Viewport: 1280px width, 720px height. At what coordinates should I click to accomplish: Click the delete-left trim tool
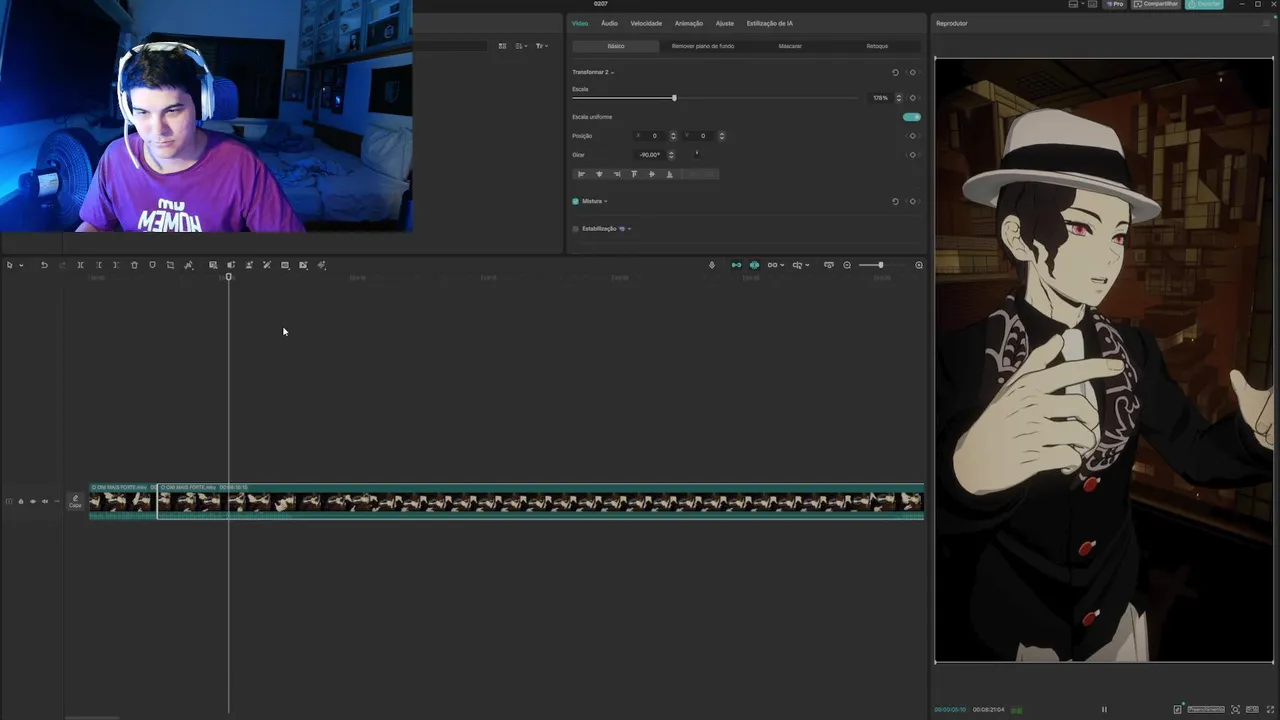click(x=99, y=265)
